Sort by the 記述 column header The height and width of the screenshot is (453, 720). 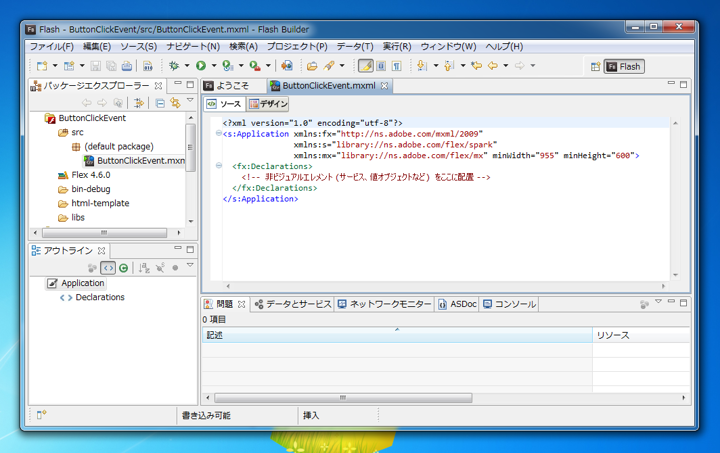[x=397, y=336]
